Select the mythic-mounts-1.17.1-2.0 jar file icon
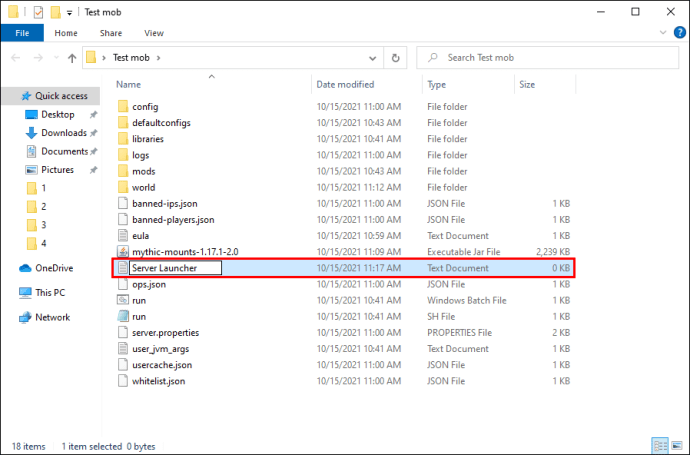 pyautogui.click(x=123, y=252)
